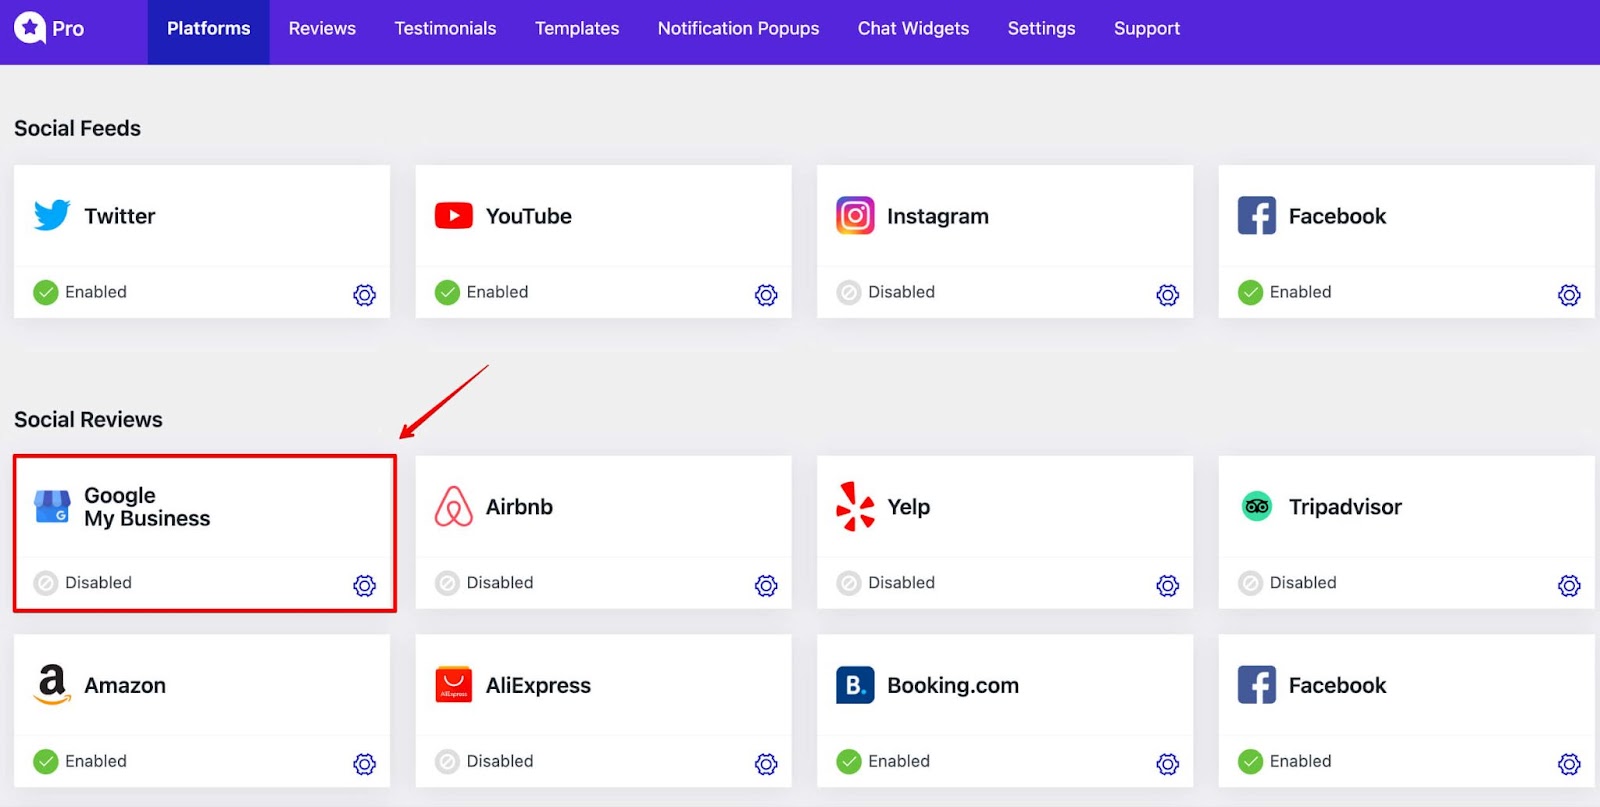The height and width of the screenshot is (807, 1600).
Task: Toggle the Disabled status on Tripadvisor card
Action: pos(1287,583)
